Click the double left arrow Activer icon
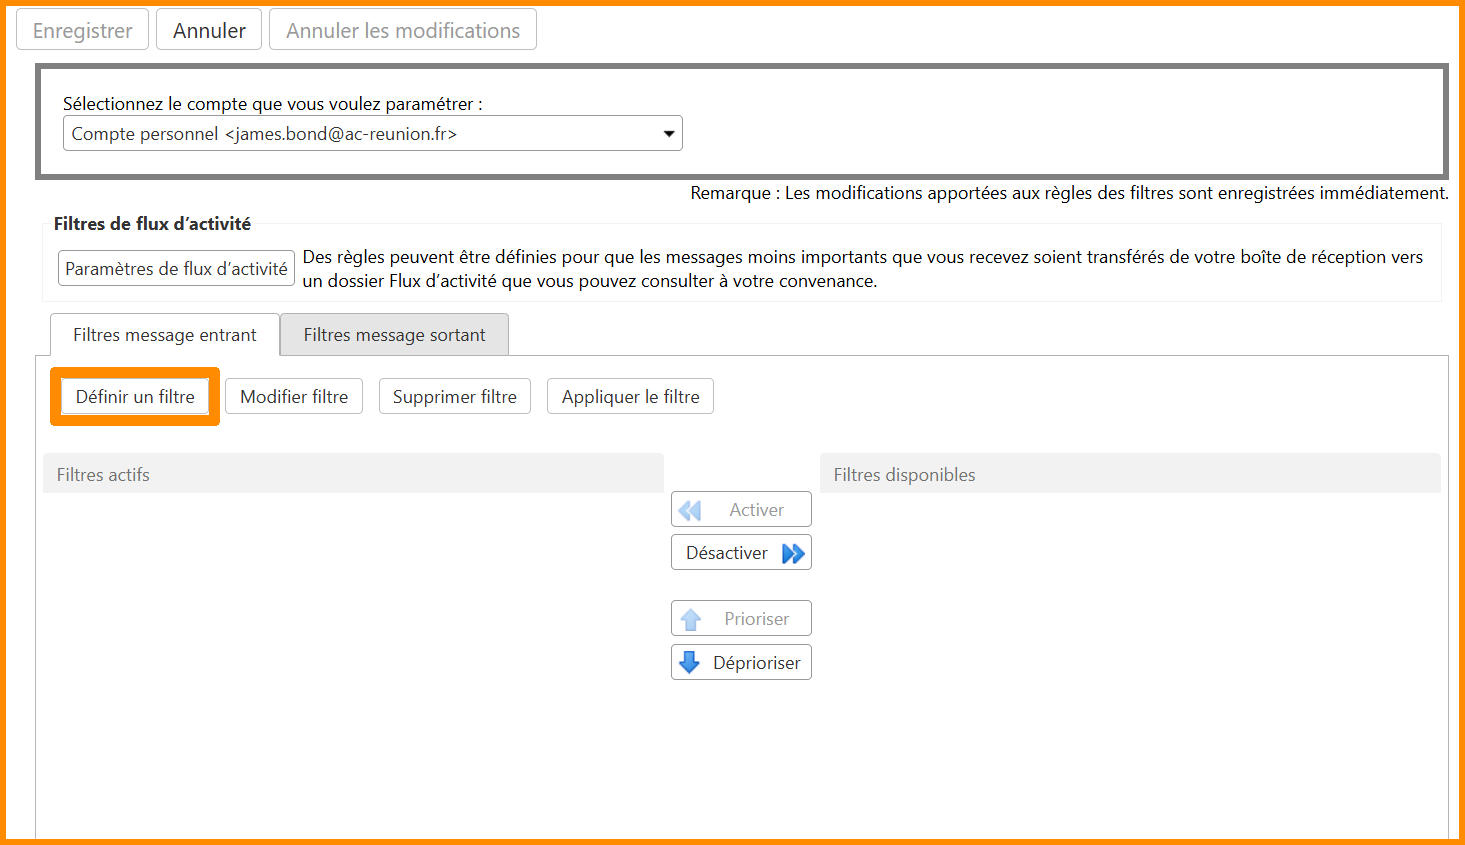Viewport: 1465px width, 845px height. pyautogui.click(x=690, y=510)
